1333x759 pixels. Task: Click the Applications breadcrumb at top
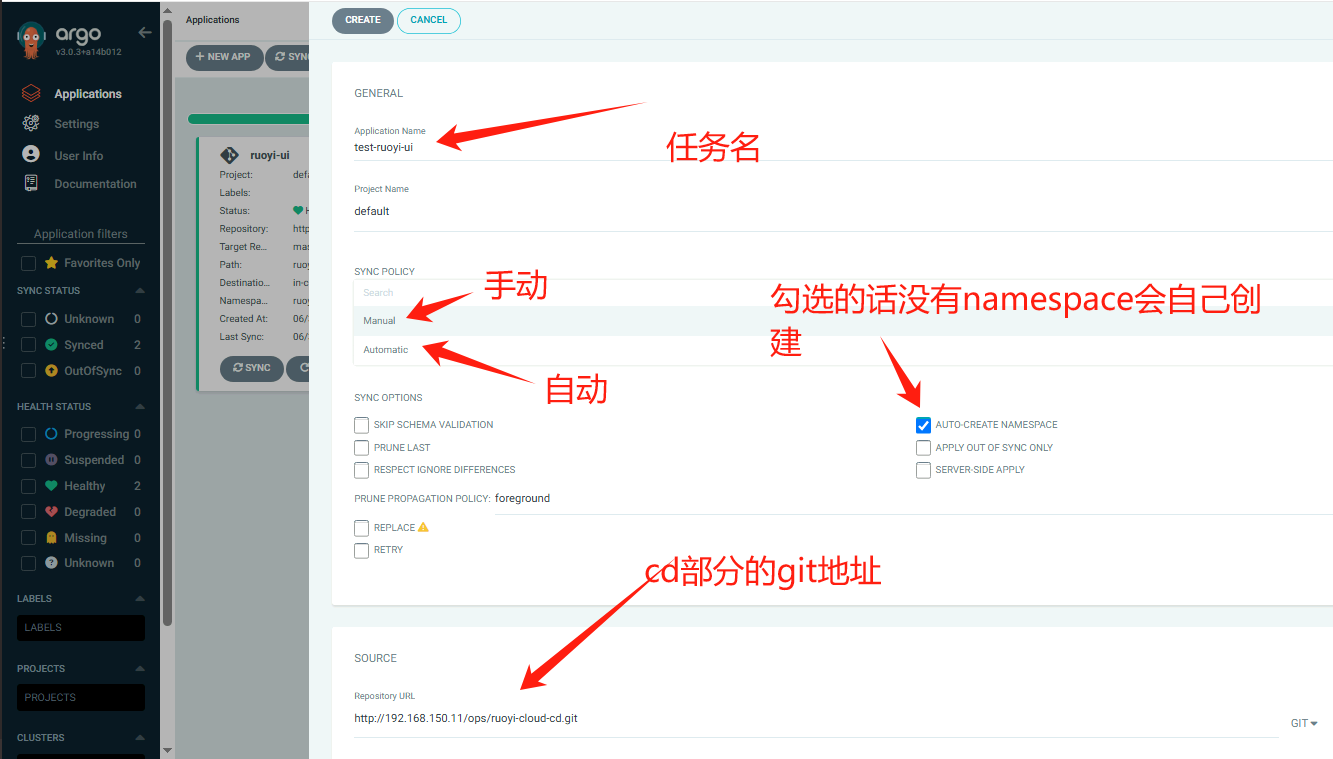tap(213, 19)
